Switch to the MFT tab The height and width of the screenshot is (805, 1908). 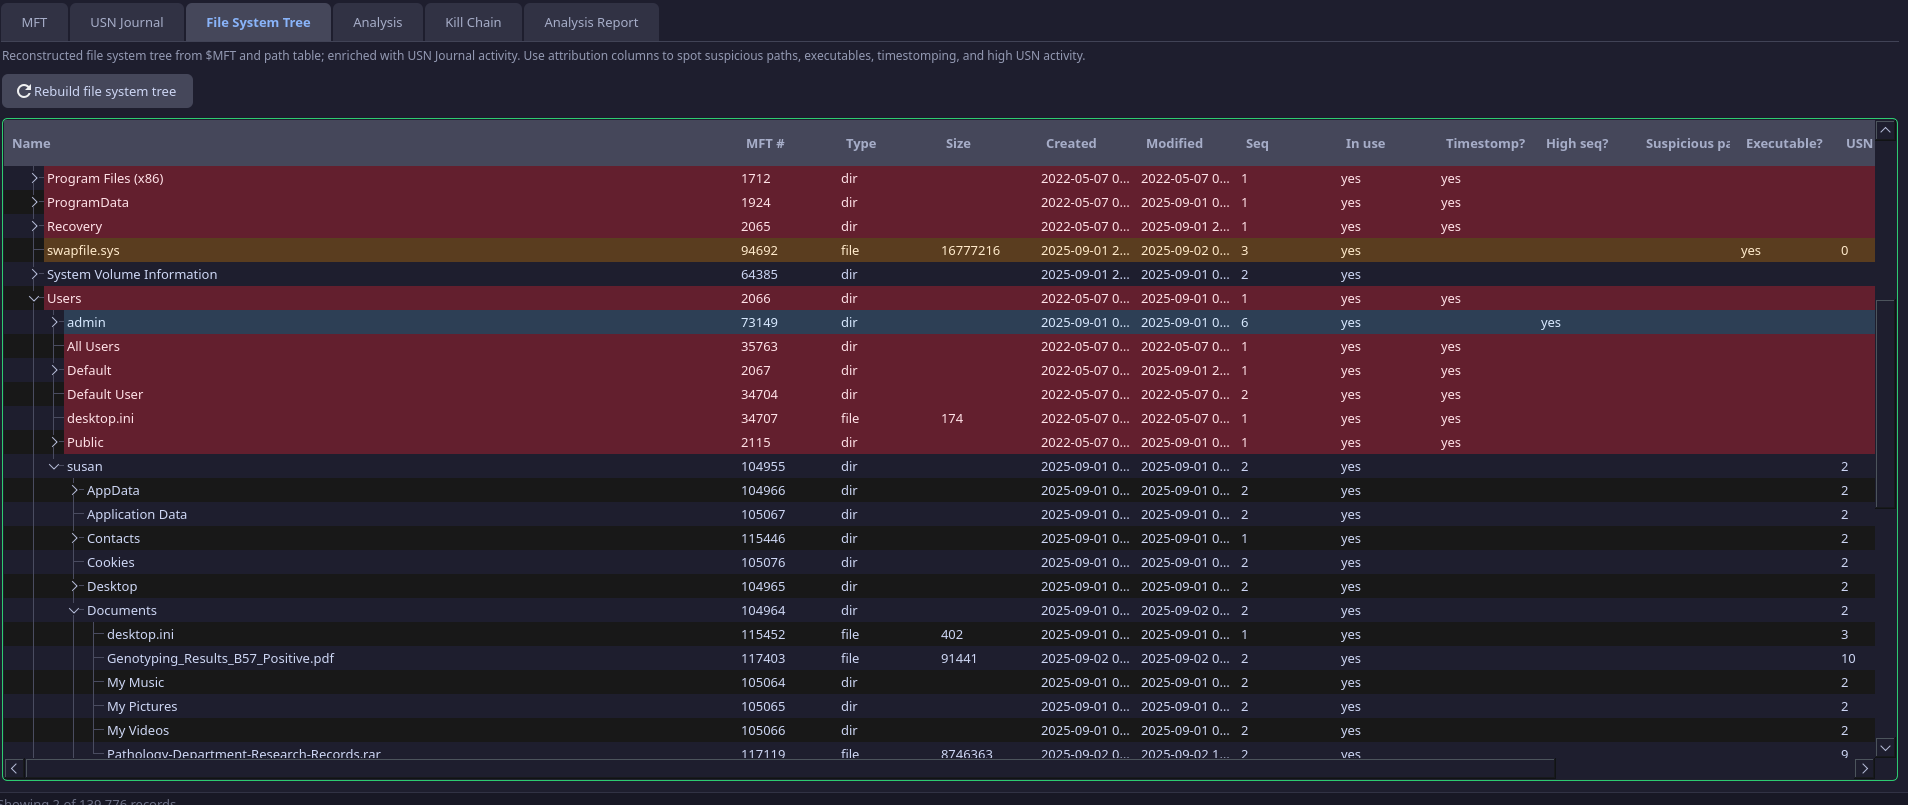point(34,22)
